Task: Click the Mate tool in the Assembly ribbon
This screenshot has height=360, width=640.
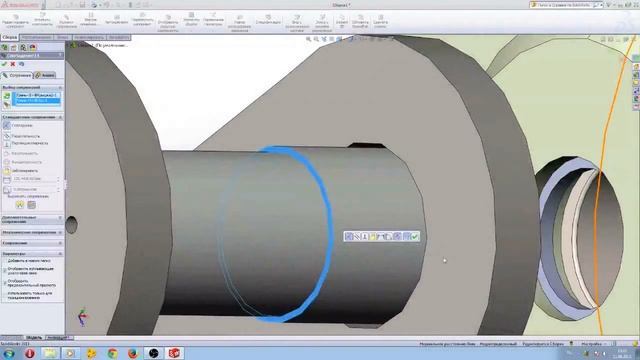Action: [x=67, y=22]
